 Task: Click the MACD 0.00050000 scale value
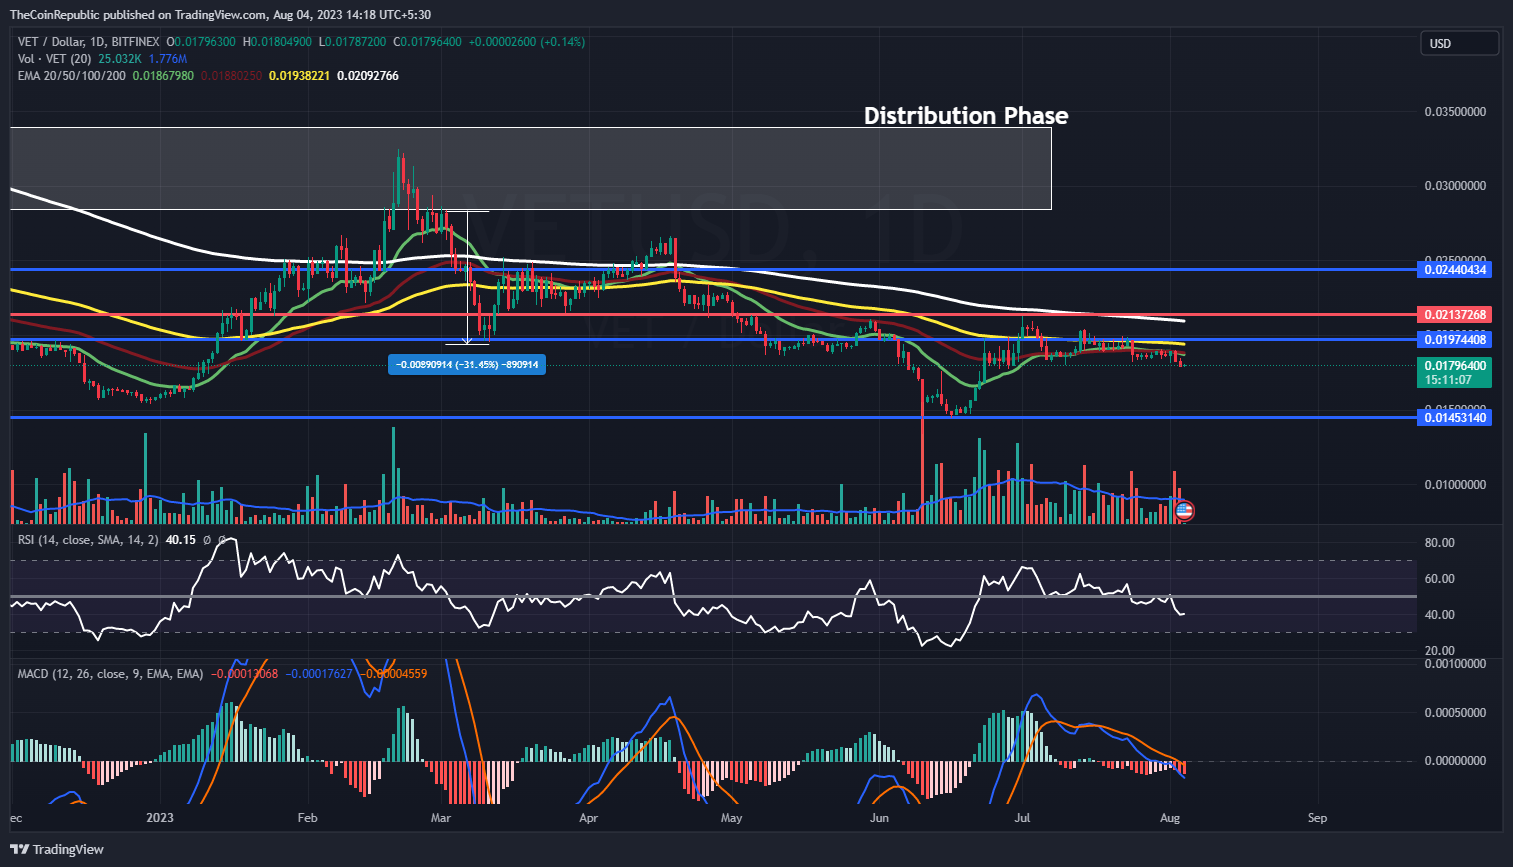1455,713
